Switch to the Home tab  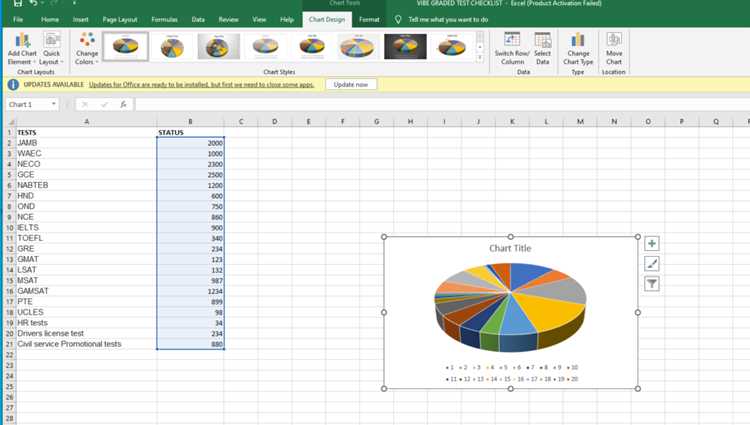(x=50, y=20)
